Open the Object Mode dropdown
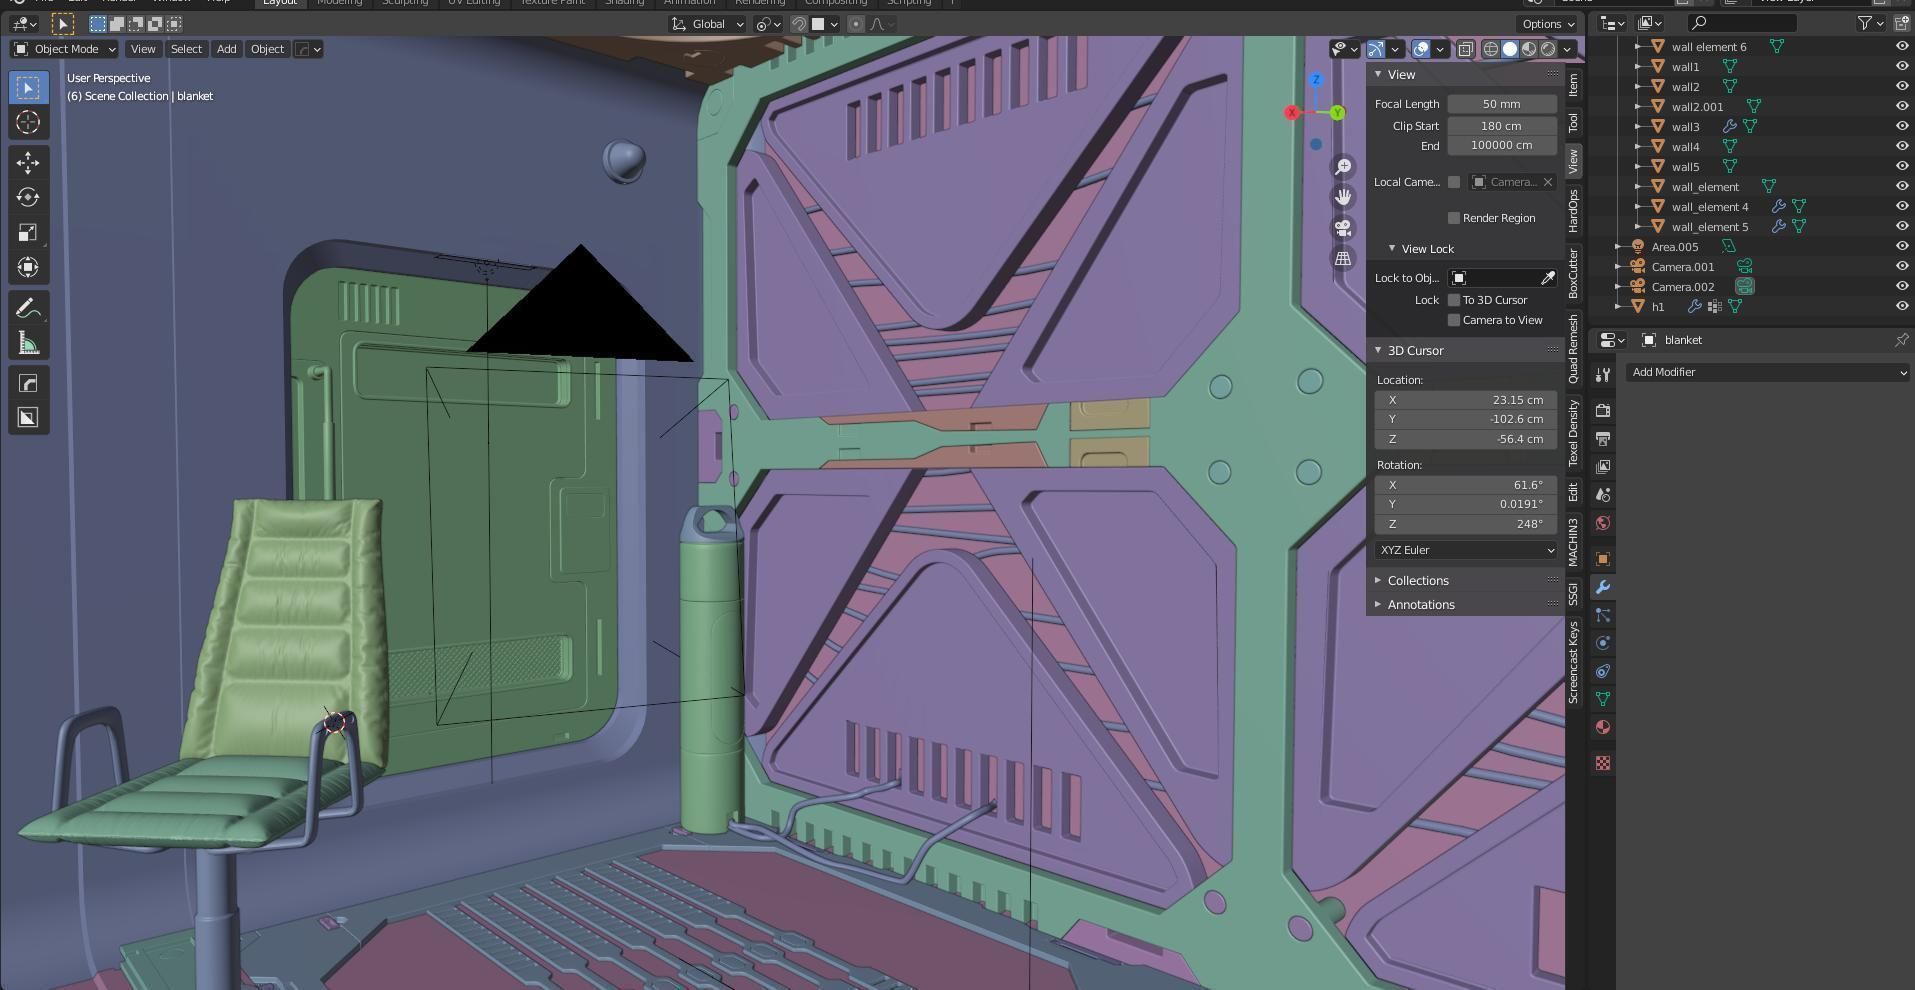This screenshot has width=1915, height=990. [65, 49]
